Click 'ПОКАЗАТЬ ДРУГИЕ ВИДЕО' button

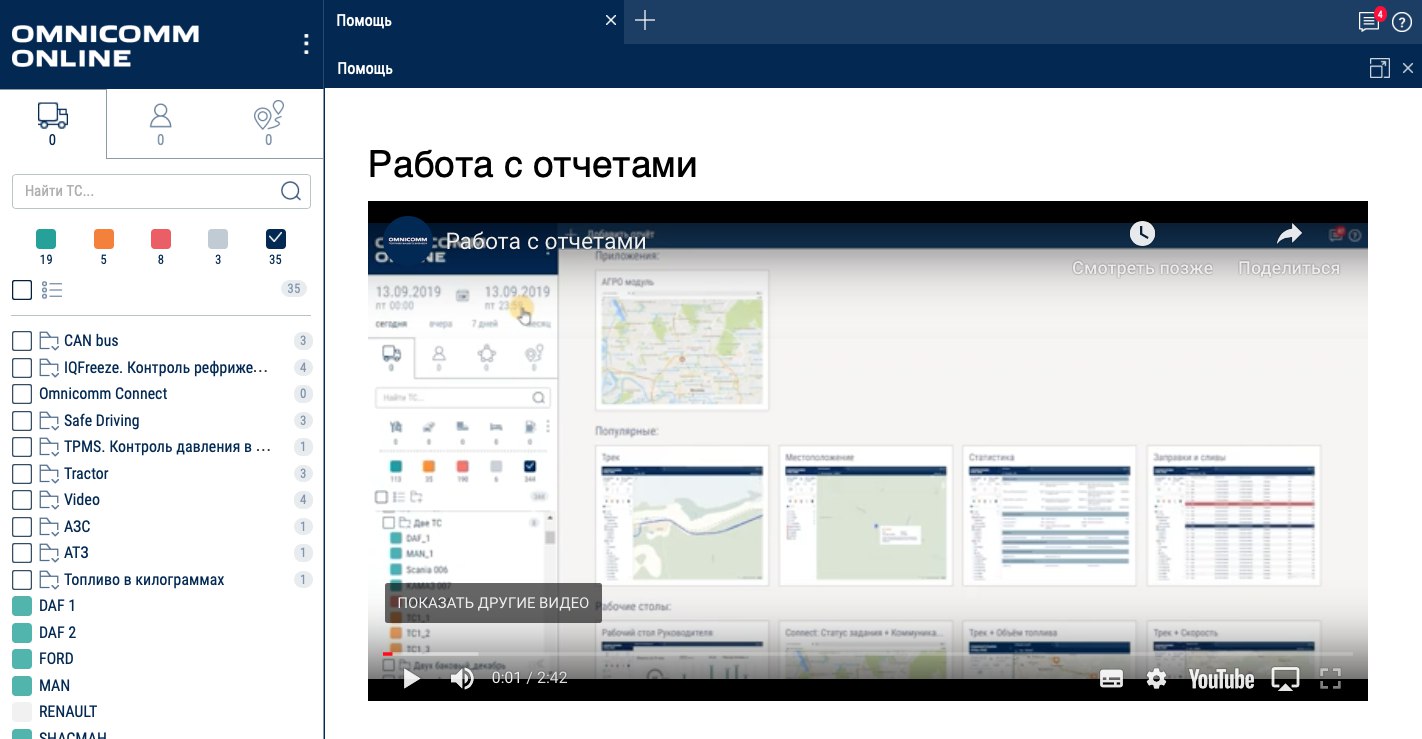[x=493, y=603]
